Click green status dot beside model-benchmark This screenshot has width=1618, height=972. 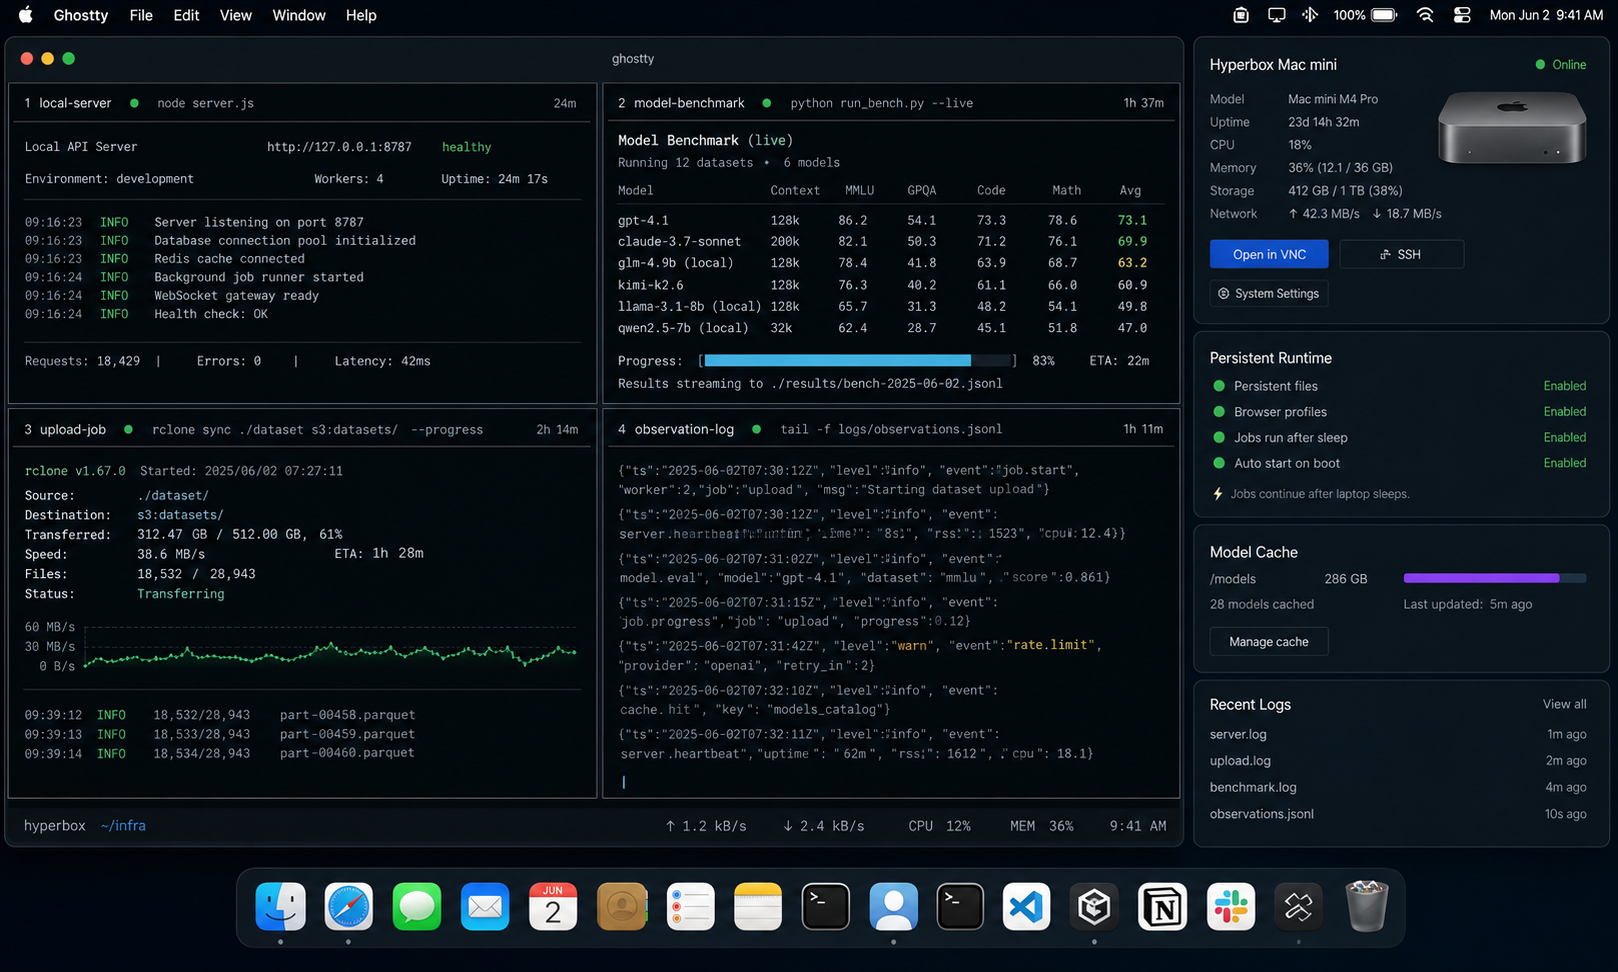point(767,103)
